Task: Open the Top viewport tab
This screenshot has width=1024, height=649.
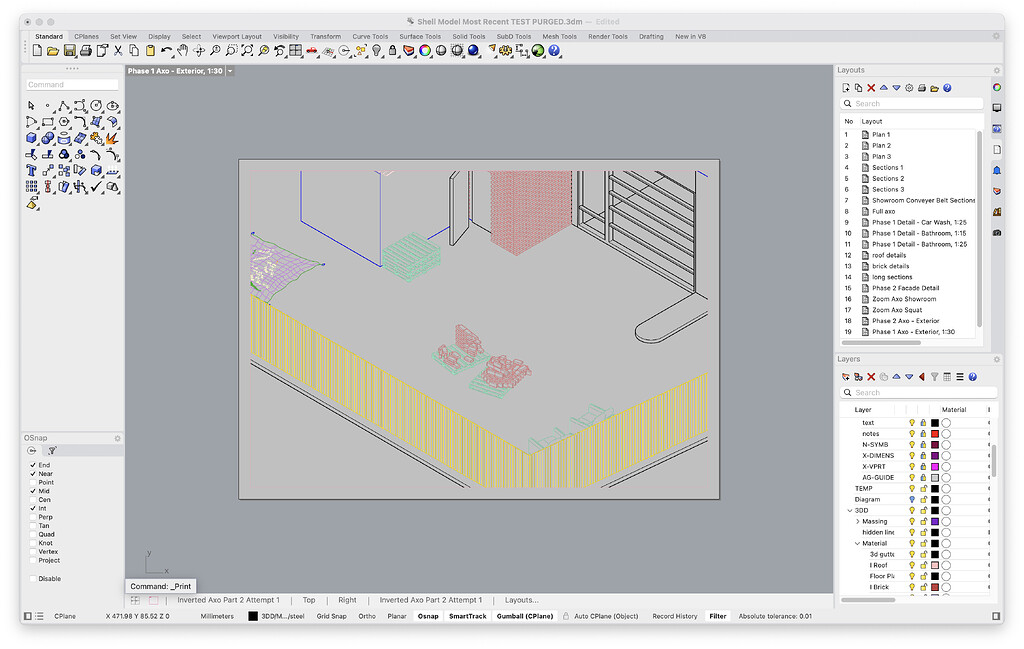Action: click(309, 600)
